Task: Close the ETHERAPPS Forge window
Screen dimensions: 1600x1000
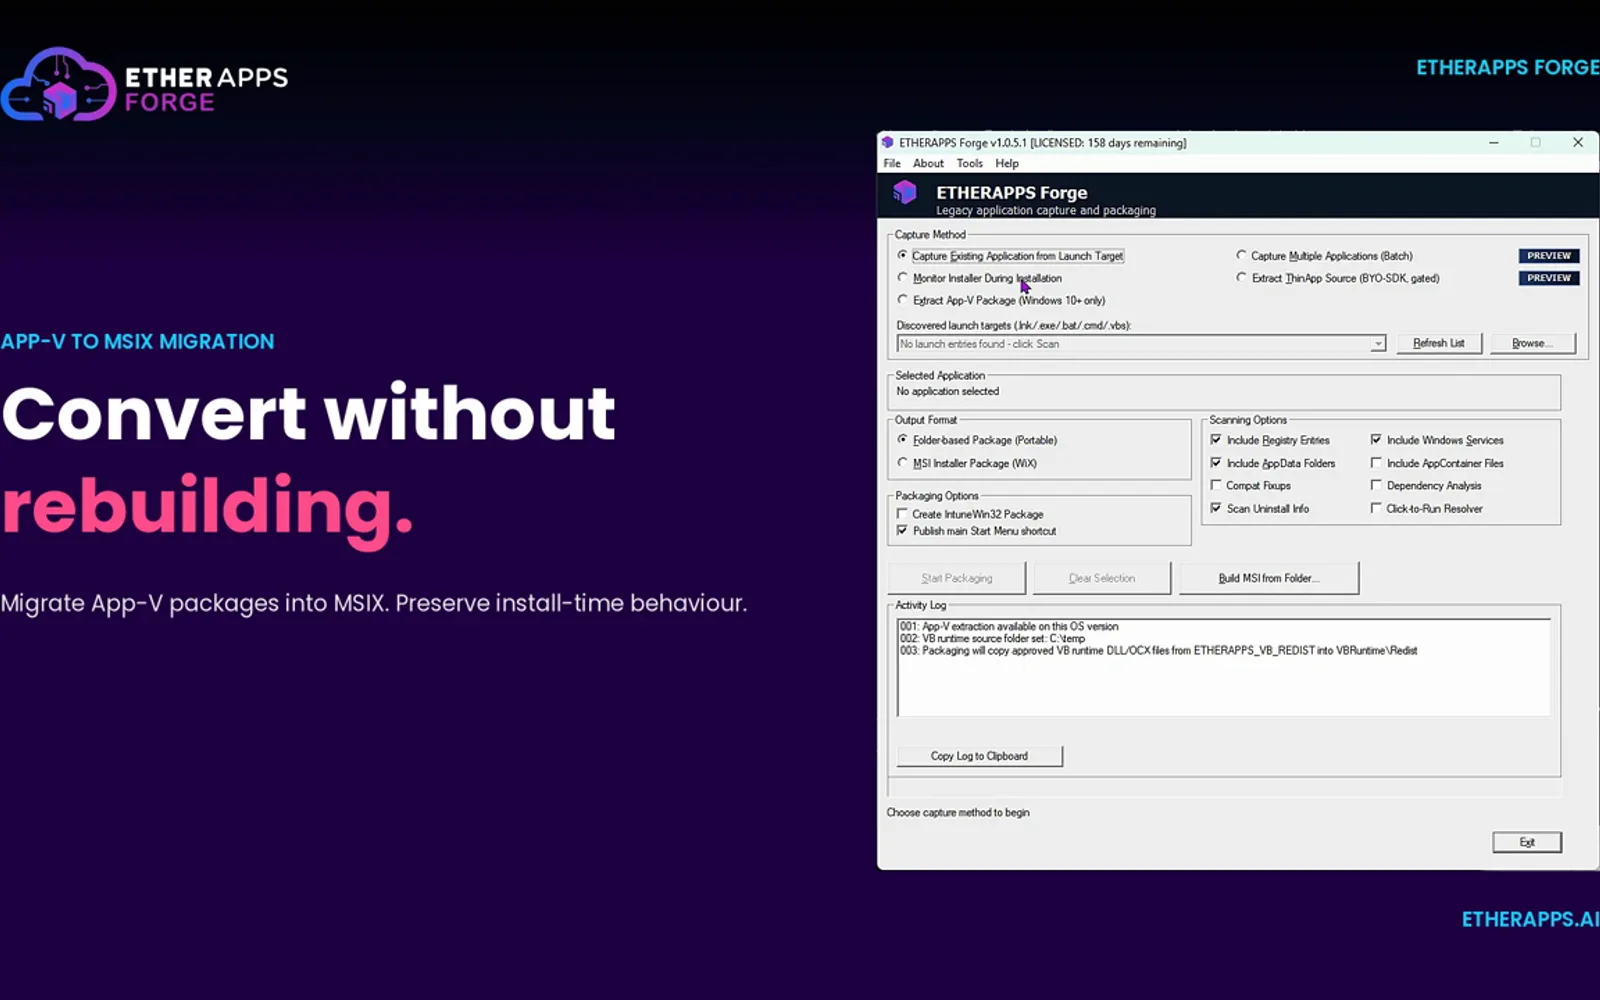Action: [x=1578, y=143]
